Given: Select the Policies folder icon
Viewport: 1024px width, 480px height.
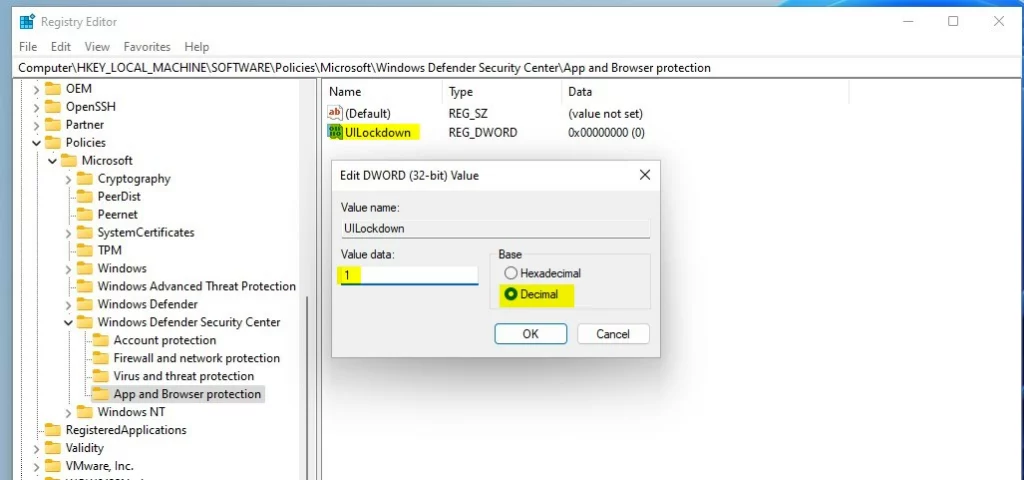Looking at the screenshot, I should 53,142.
